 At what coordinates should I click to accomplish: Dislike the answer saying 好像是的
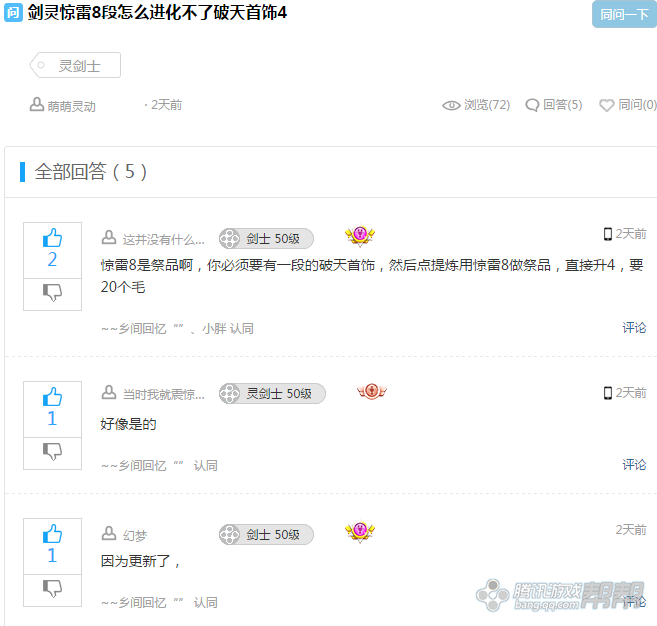[x=52, y=452]
